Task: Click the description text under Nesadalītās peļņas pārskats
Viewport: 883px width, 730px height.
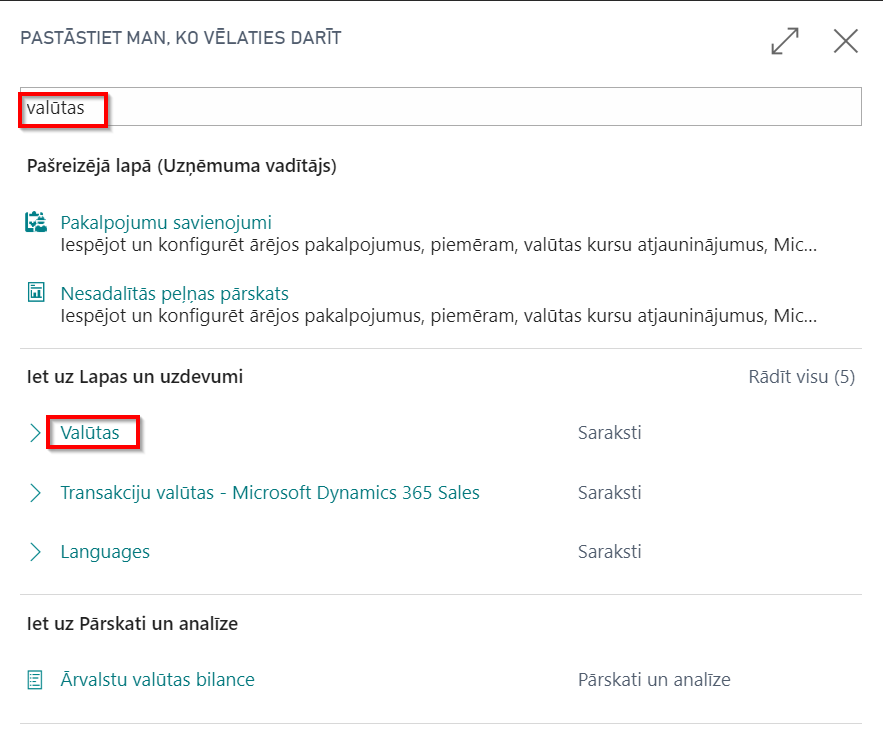Action: coord(439,316)
